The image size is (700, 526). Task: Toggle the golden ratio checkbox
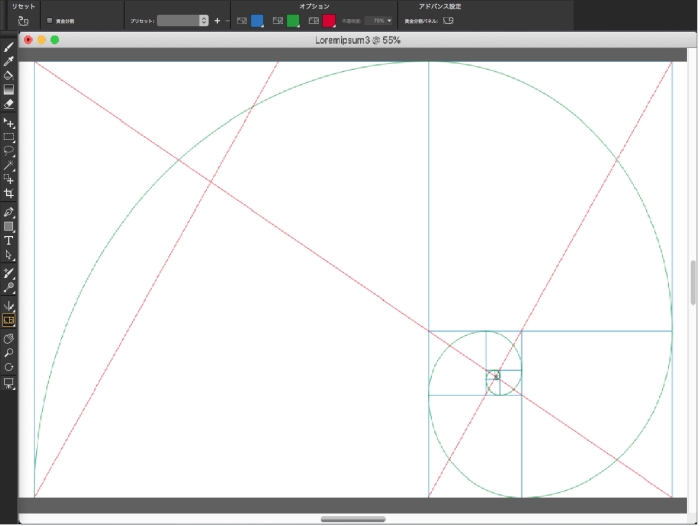[50, 20]
